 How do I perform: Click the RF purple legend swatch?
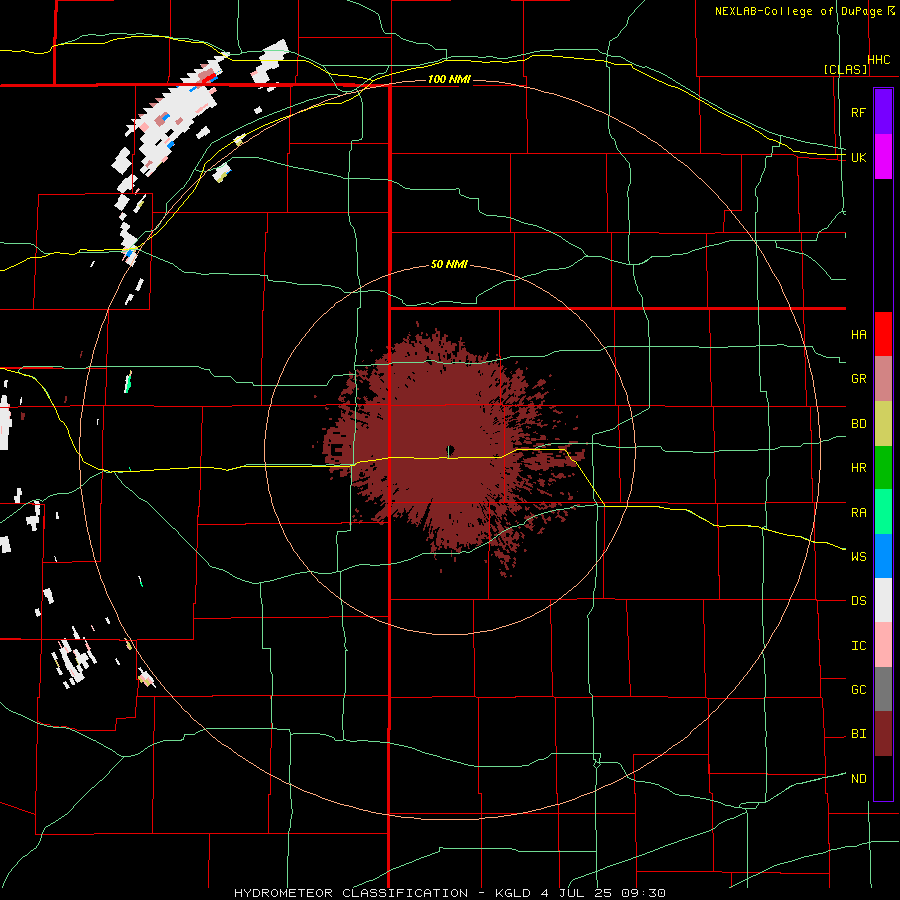coord(883,112)
